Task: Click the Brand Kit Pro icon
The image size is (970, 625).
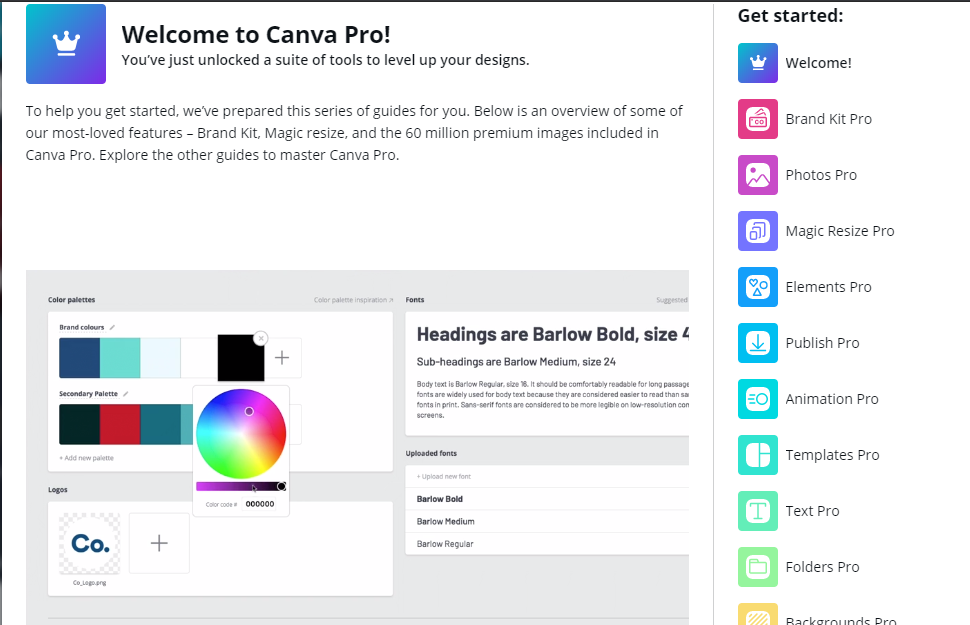Action: (x=757, y=119)
